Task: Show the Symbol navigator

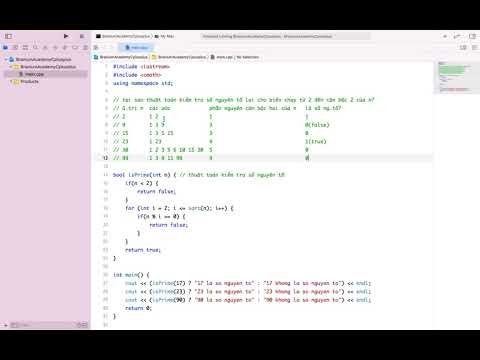Action: 25,48
